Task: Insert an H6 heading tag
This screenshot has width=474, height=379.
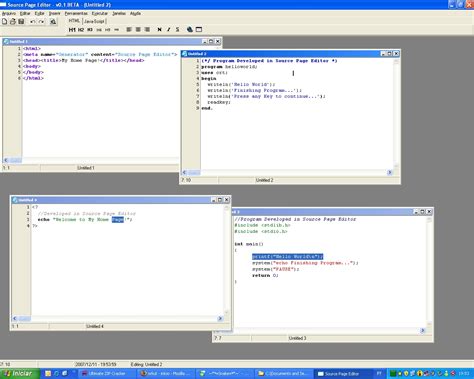Action: [116, 30]
